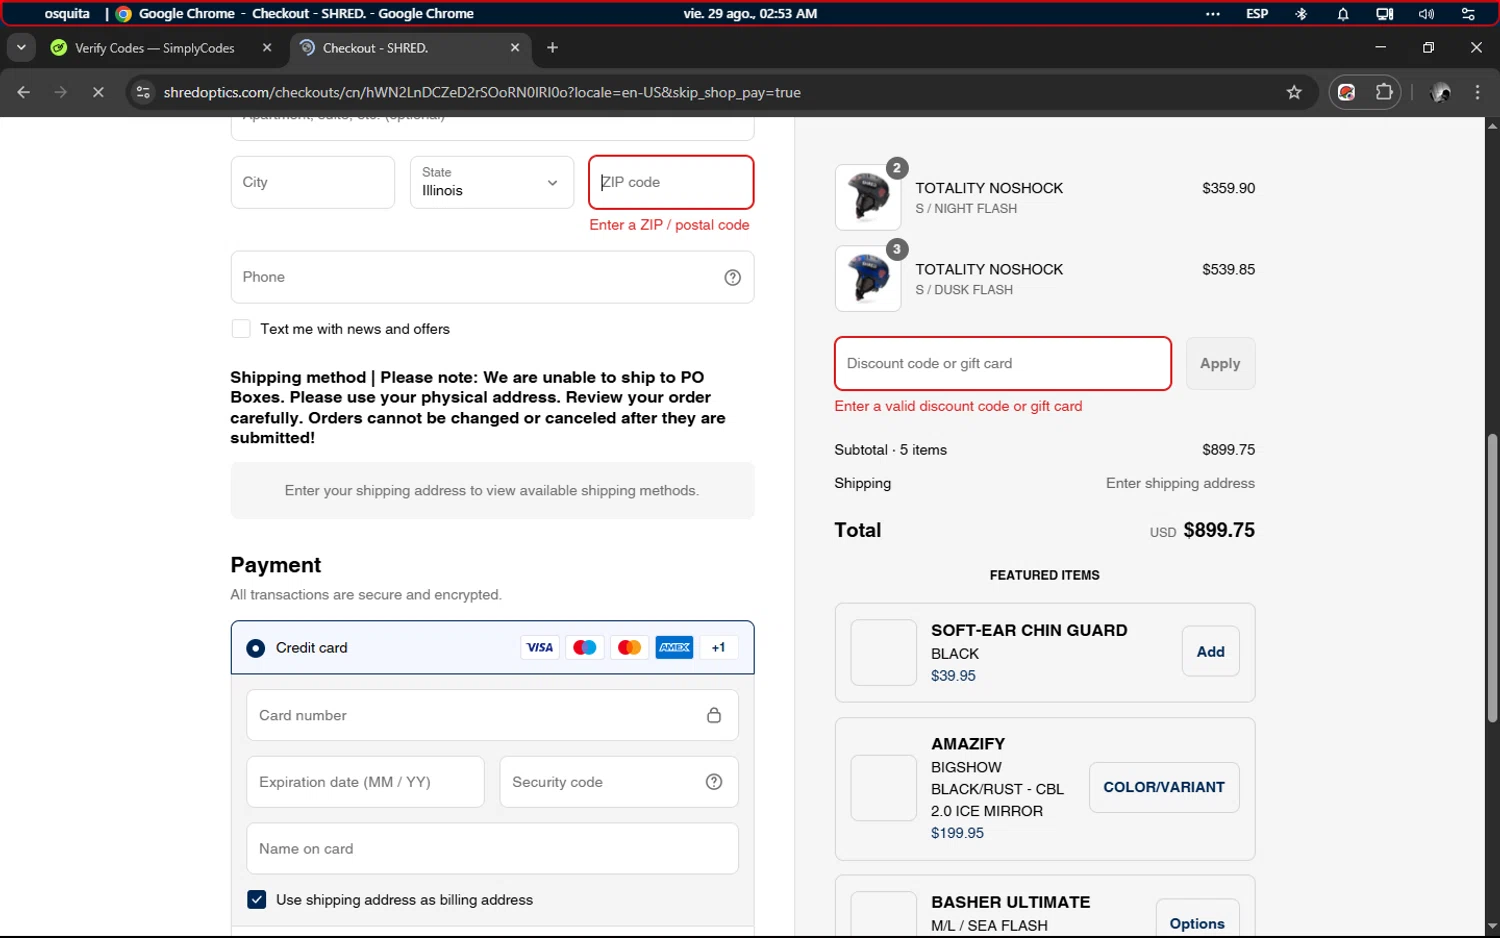Click the Name on card field
Image resolution: width=1500 pixels, height=938 pixels.
492,848
